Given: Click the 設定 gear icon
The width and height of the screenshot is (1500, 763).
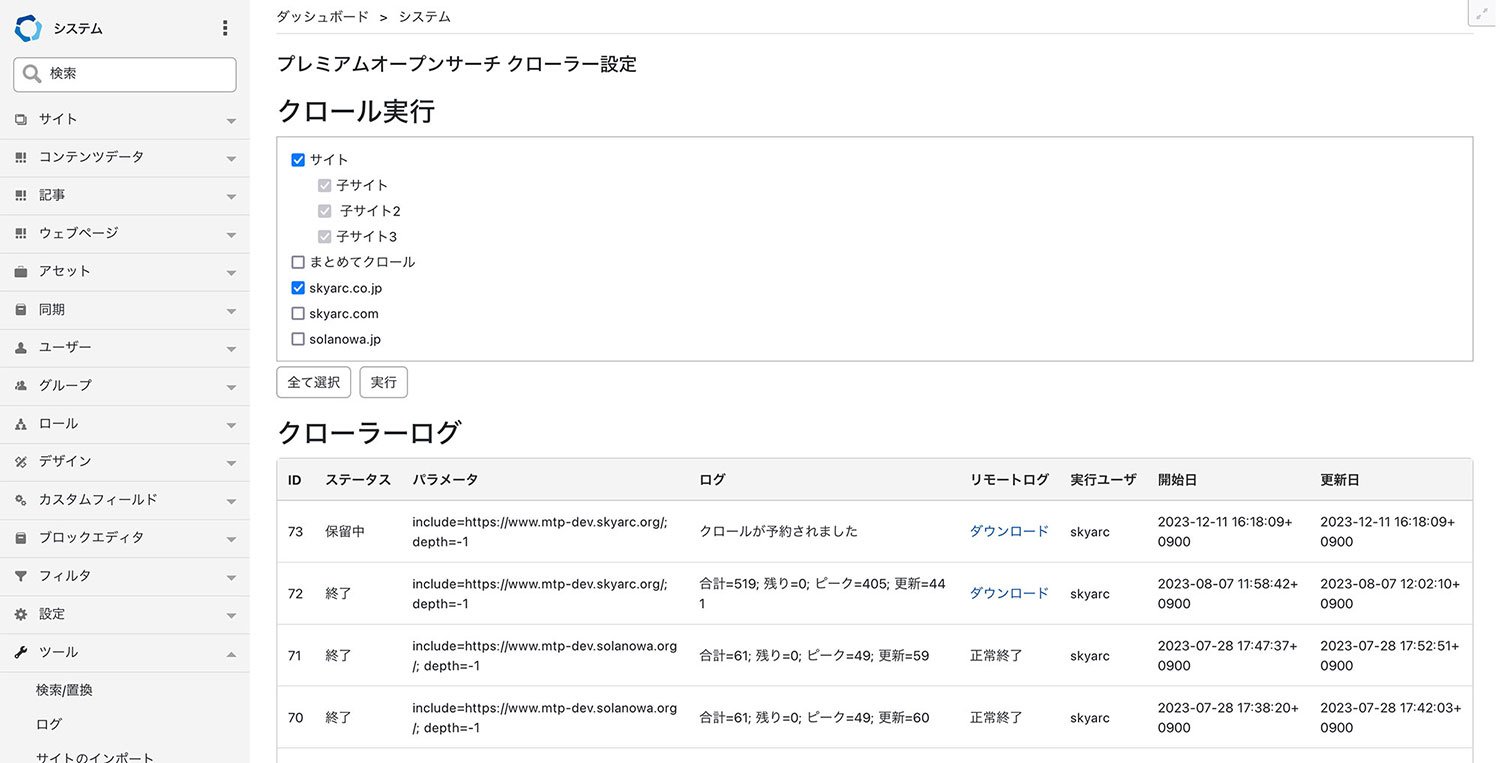Looking at the screenshot, I should pos(21,614).
